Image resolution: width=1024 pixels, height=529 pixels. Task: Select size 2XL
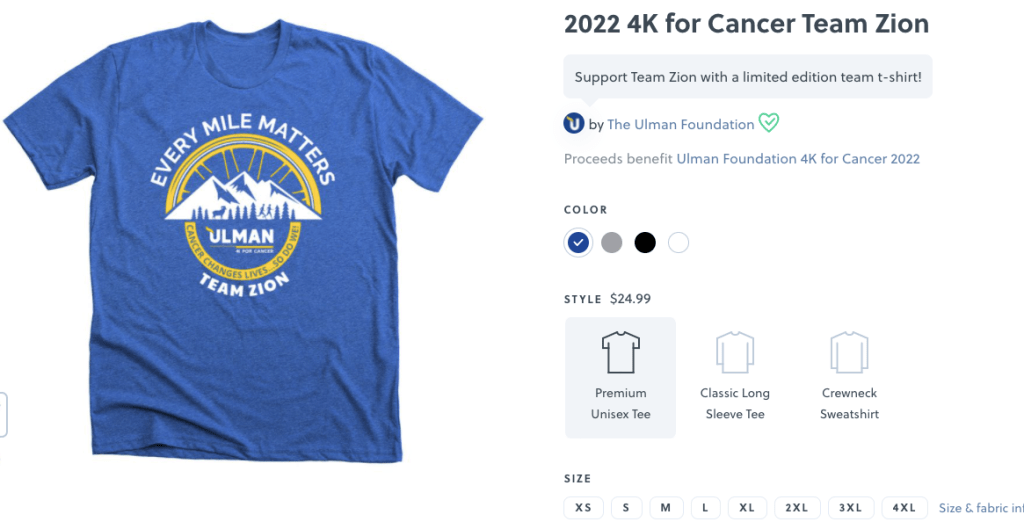coord(797,507)
